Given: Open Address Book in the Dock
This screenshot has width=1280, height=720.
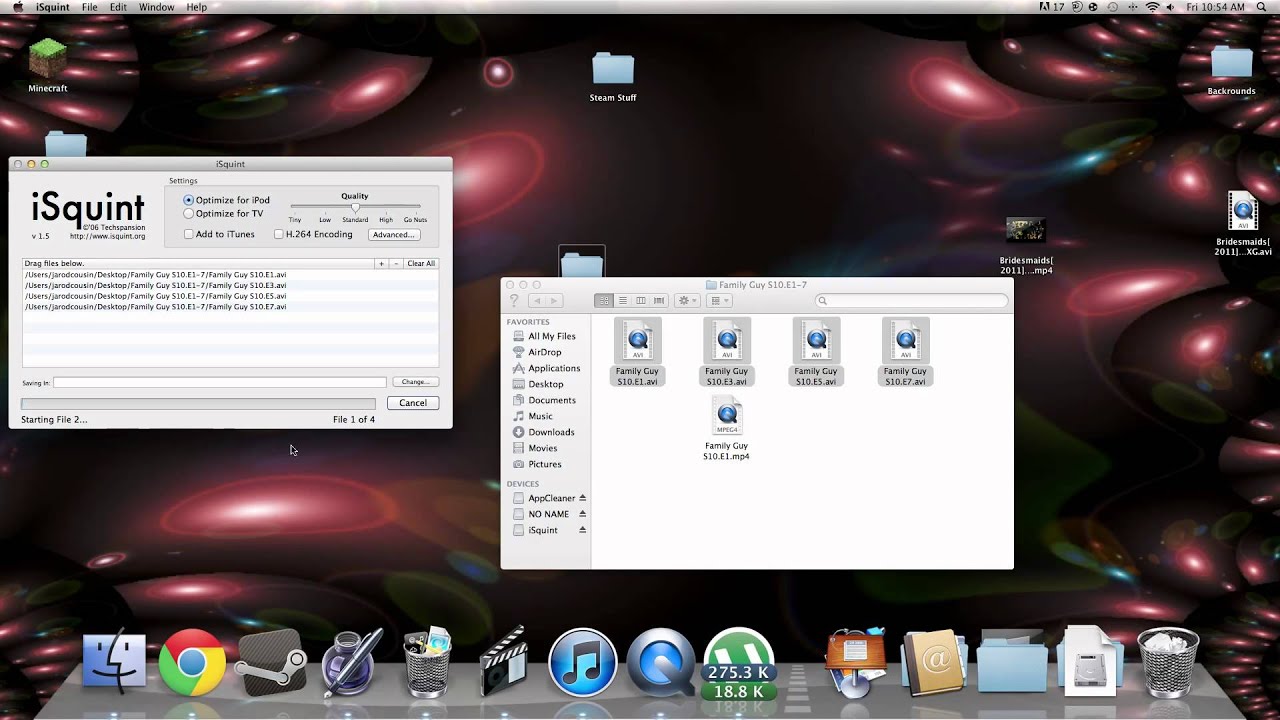Looking at the screenshot, I should point(933,662).
